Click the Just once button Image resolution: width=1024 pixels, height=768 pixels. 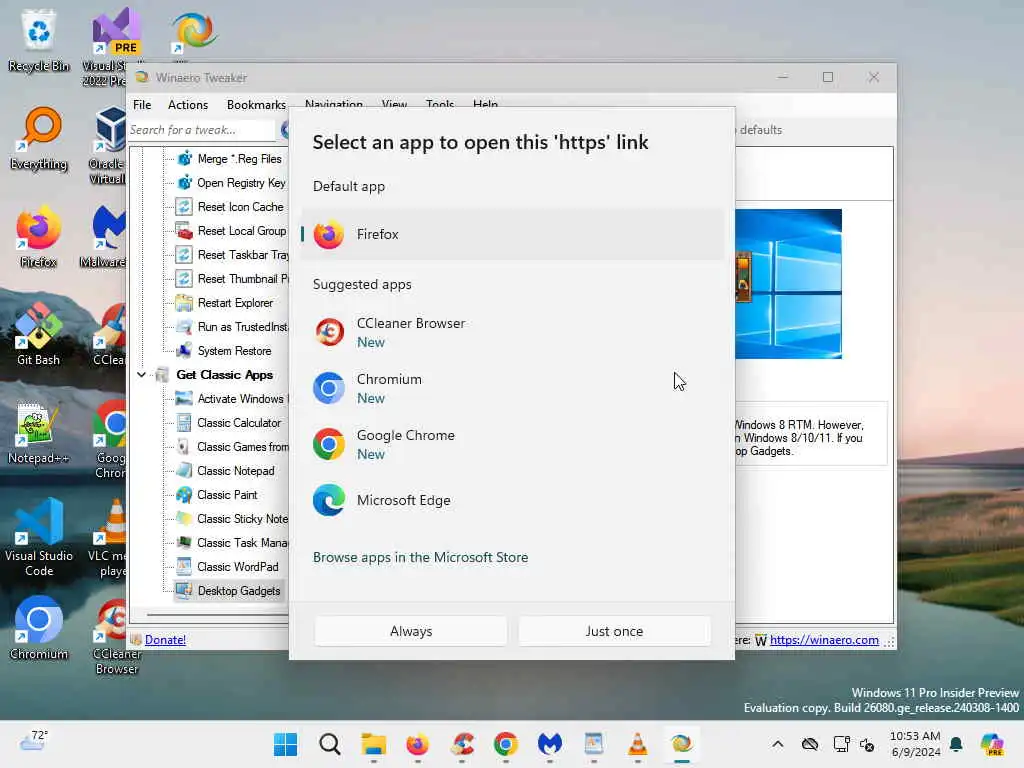pyautogui.click(x=614, y=631)
